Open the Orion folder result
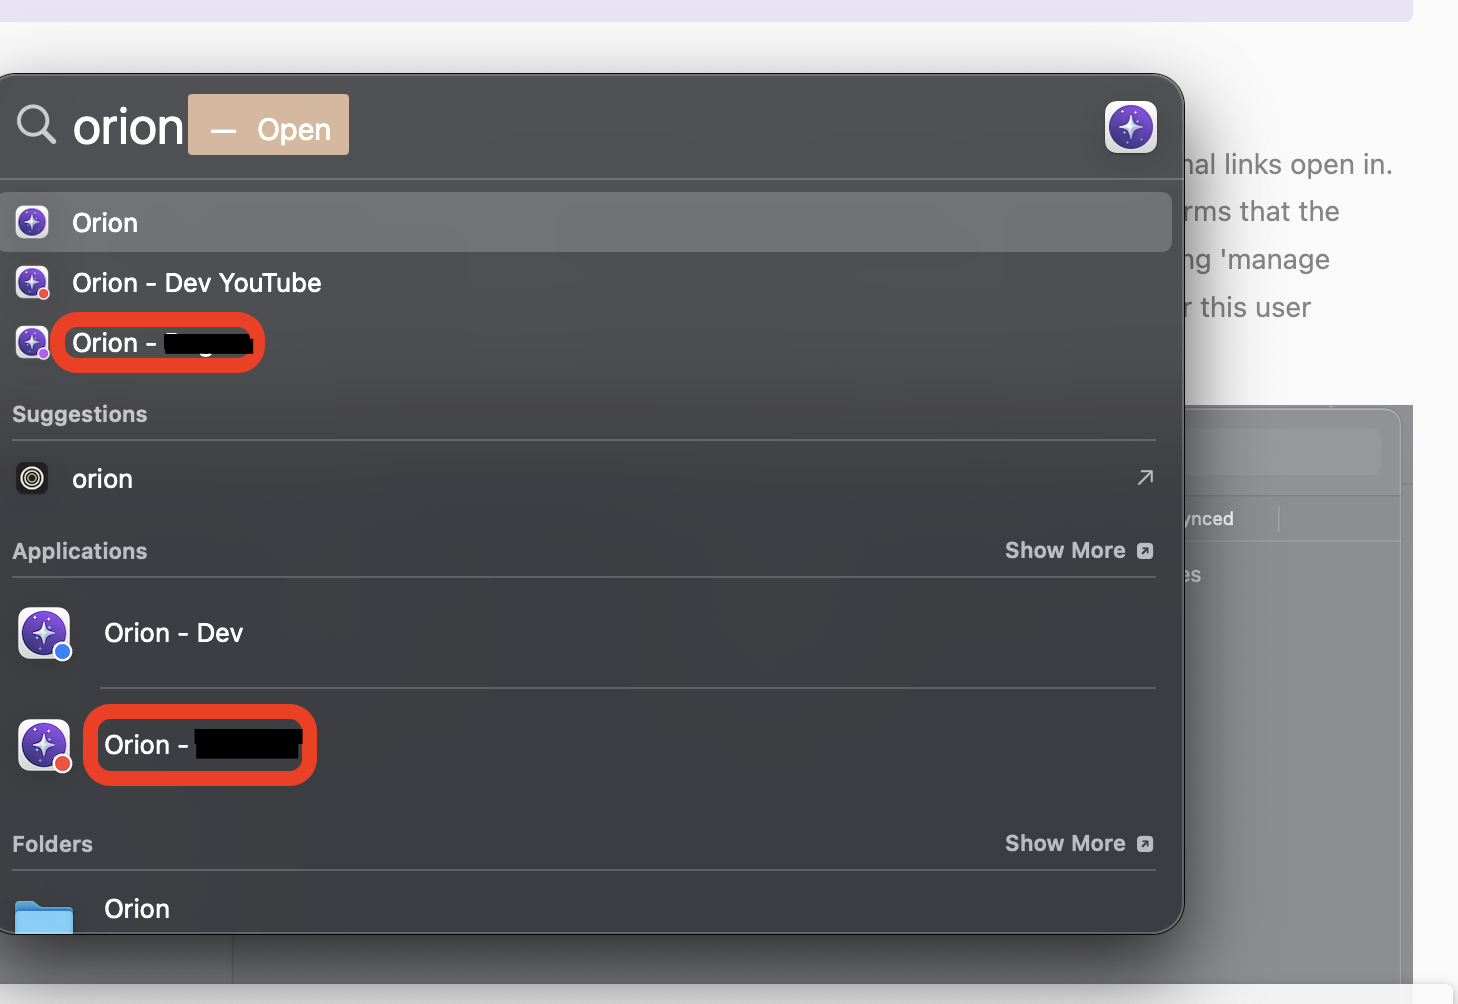This screenshot has width=1458, height=1004. coord(137,909)
